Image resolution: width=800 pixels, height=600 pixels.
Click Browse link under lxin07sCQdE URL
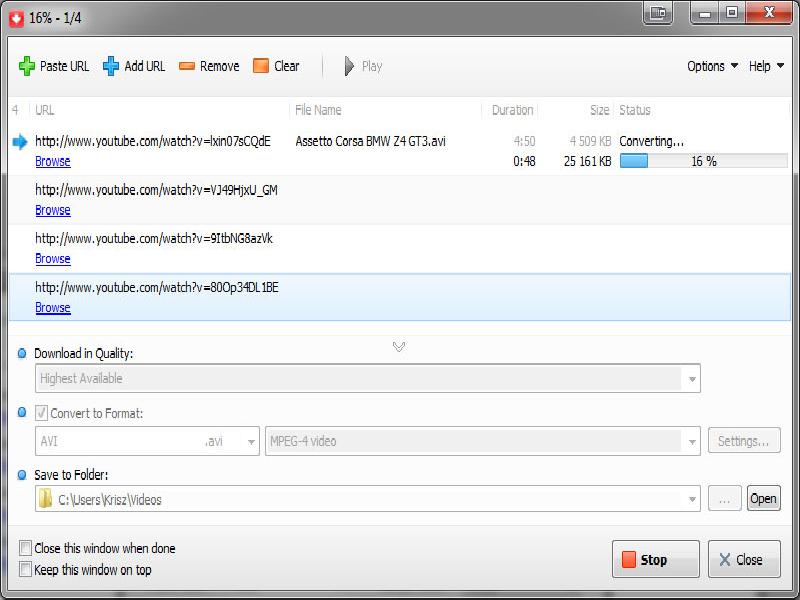(53, 161)
